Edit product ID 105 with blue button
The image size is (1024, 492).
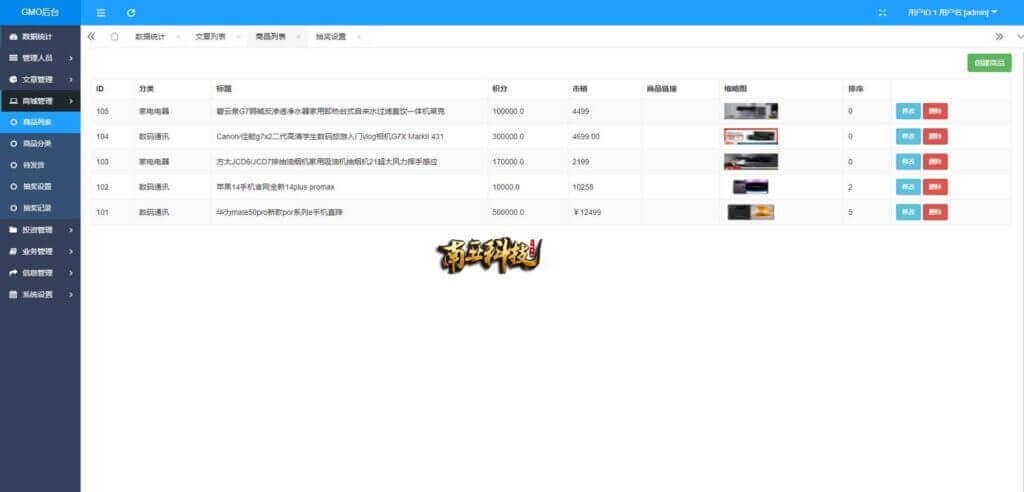click(x=907, y=111)
